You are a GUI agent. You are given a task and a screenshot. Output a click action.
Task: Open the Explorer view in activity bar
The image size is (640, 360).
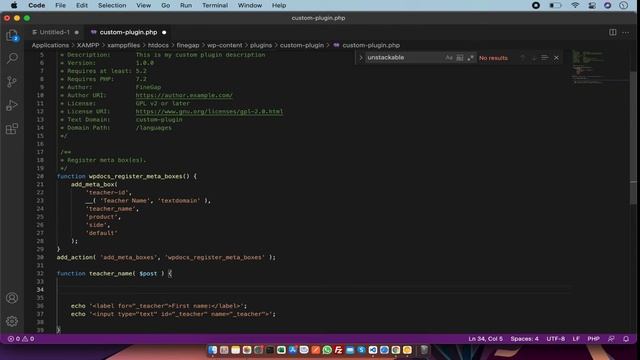pyautogui.click(x=12, y=35)
